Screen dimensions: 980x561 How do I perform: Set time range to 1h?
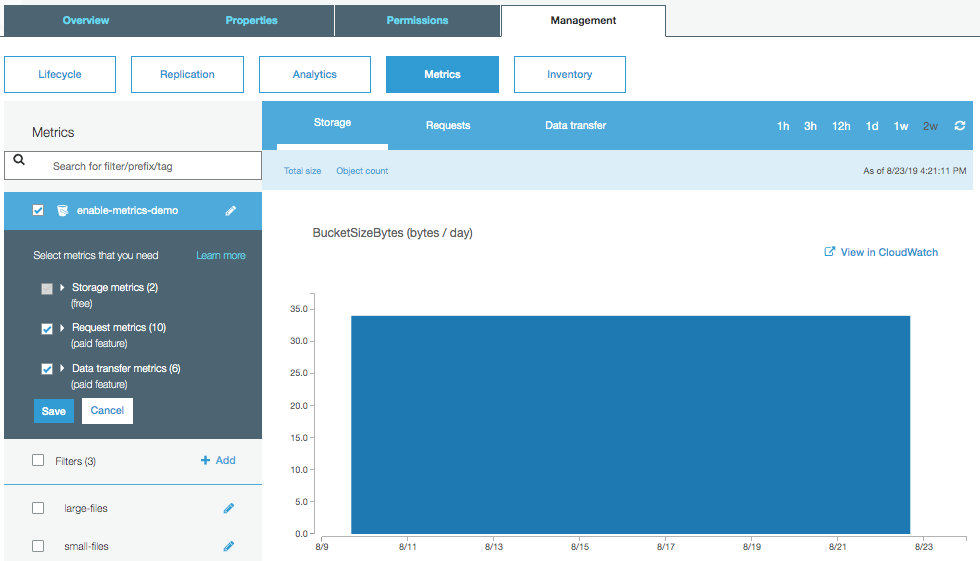click(x=782, y=126)
